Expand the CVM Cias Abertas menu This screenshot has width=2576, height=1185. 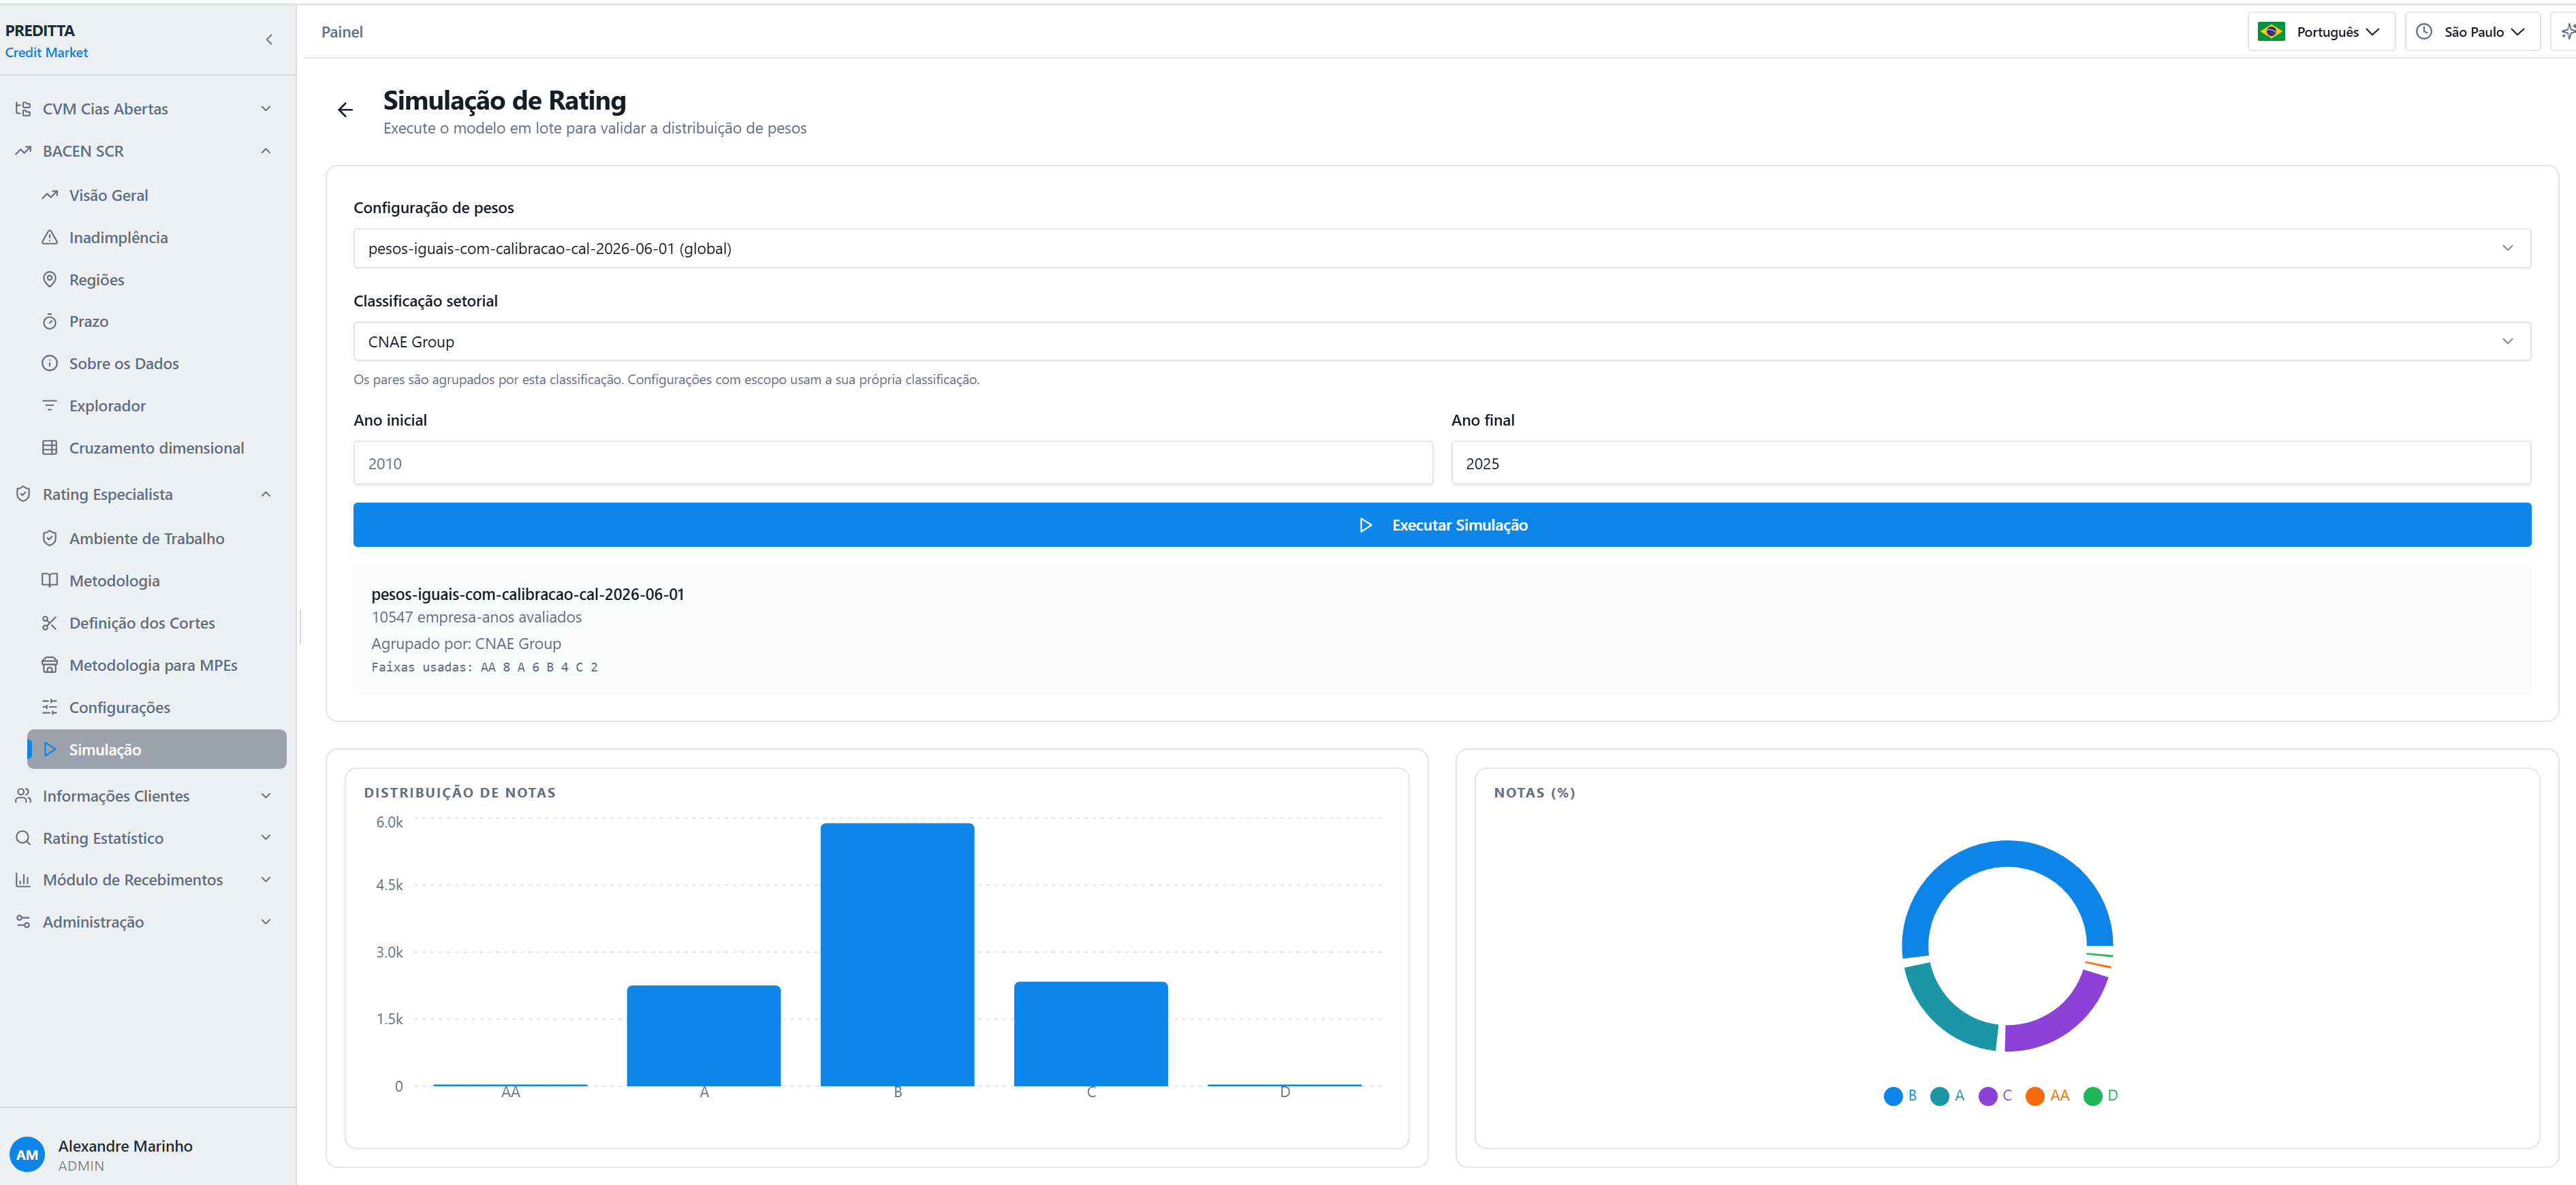pos(144,109)
